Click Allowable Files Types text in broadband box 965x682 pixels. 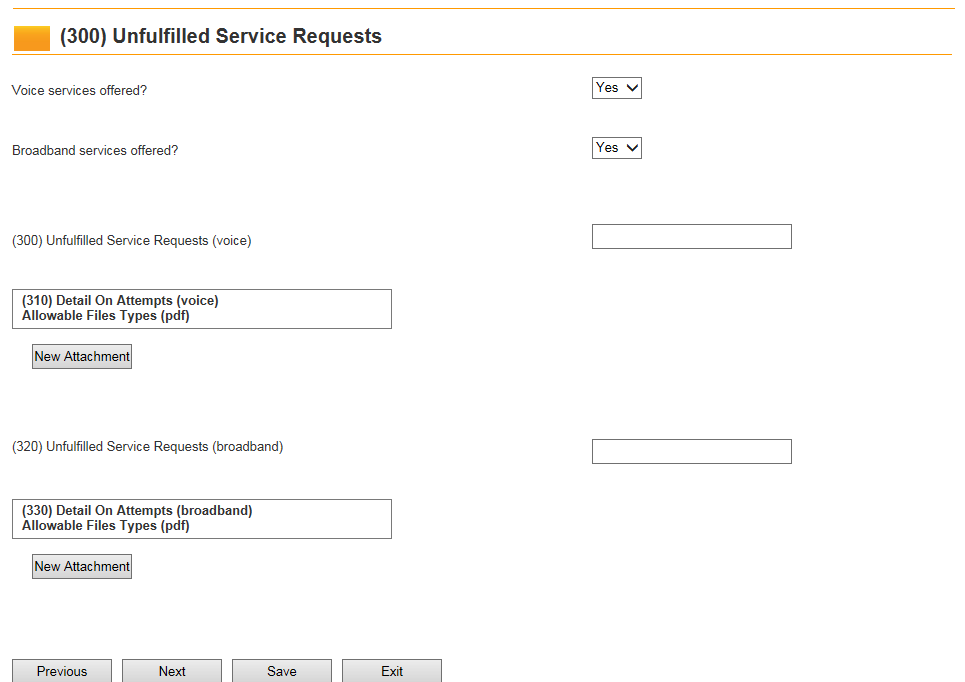tap(105, 526)
